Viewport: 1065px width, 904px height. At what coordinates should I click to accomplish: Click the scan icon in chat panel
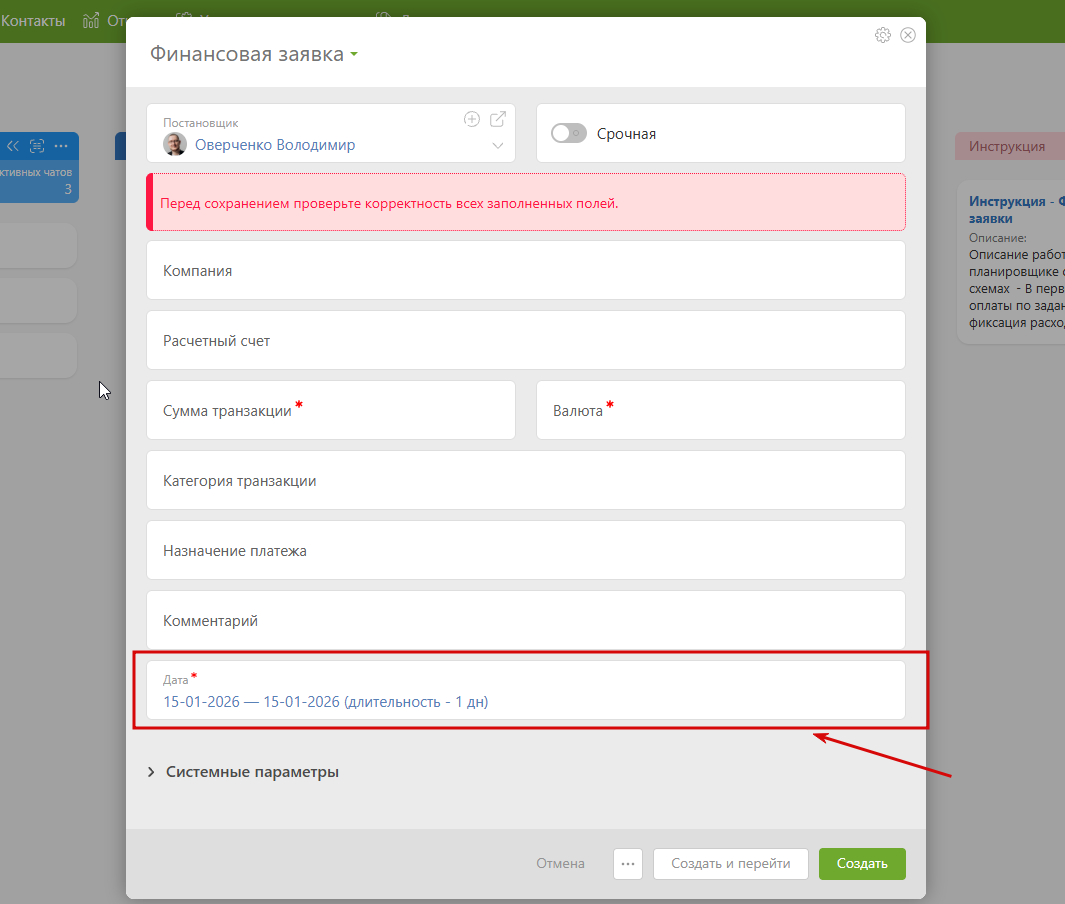(x=37, y=146)
